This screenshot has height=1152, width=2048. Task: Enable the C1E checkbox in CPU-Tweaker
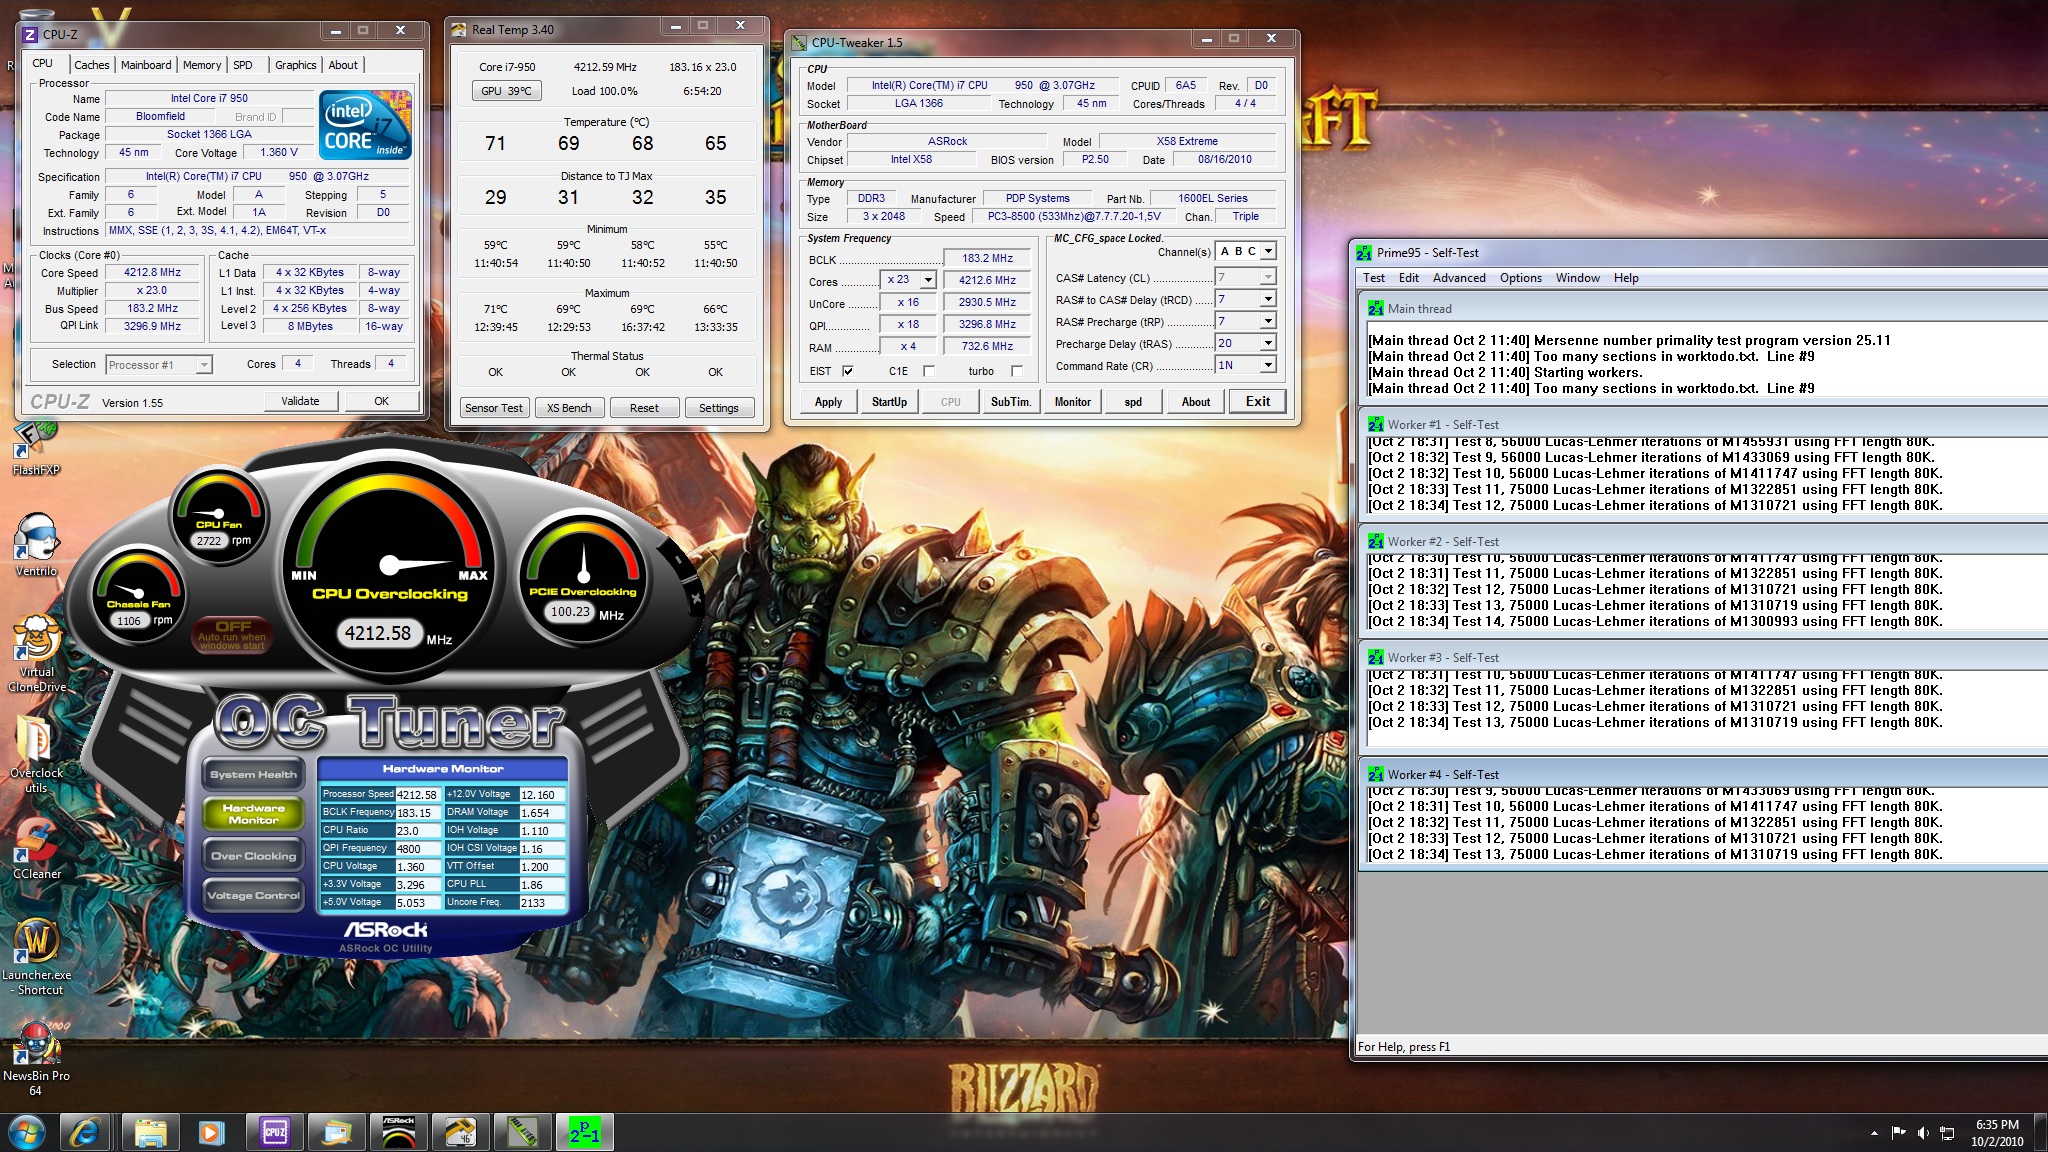click(929, 371)
